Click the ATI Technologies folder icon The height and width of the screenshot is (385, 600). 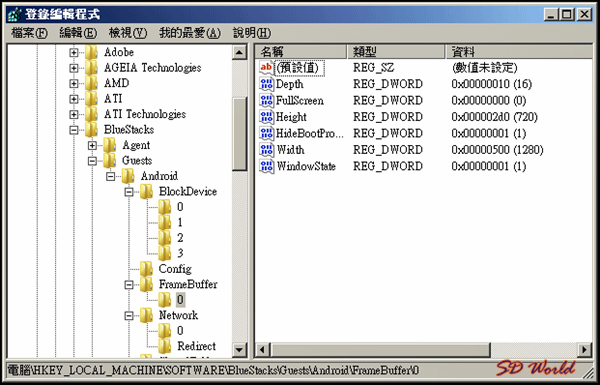(91, 114)
